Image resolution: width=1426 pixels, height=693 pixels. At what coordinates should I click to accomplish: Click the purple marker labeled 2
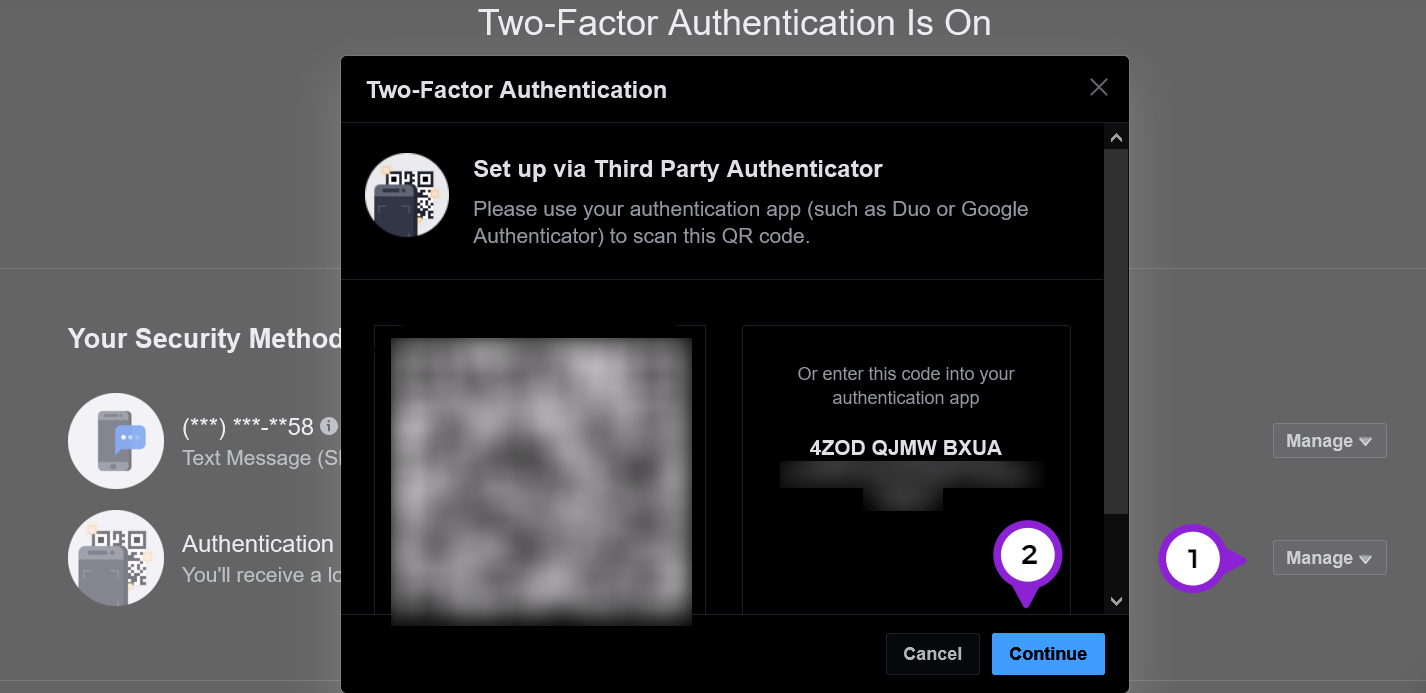tap(1027, 555)
